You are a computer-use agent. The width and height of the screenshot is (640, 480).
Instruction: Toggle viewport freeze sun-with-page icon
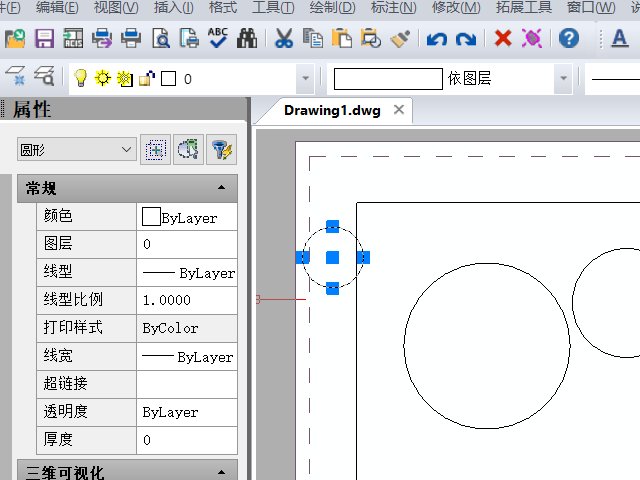(x=124, y=78)
